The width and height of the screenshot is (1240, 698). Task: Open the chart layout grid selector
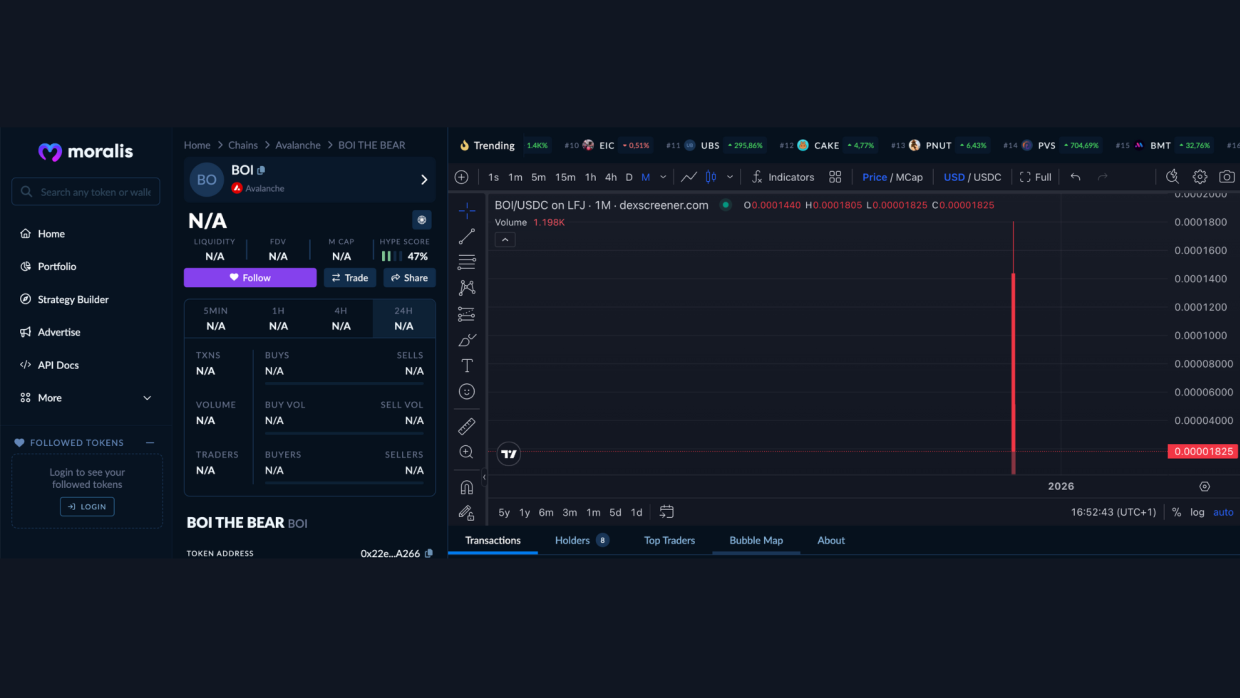(835, 177)
